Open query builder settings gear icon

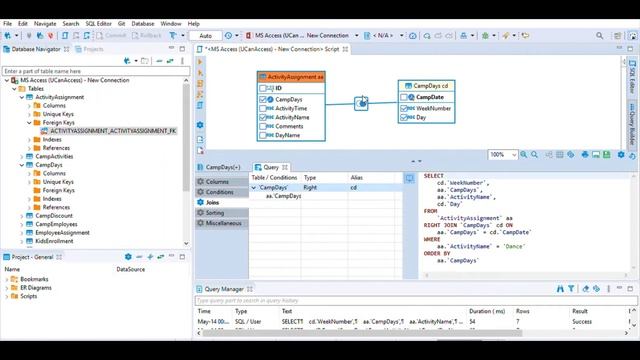621,155
